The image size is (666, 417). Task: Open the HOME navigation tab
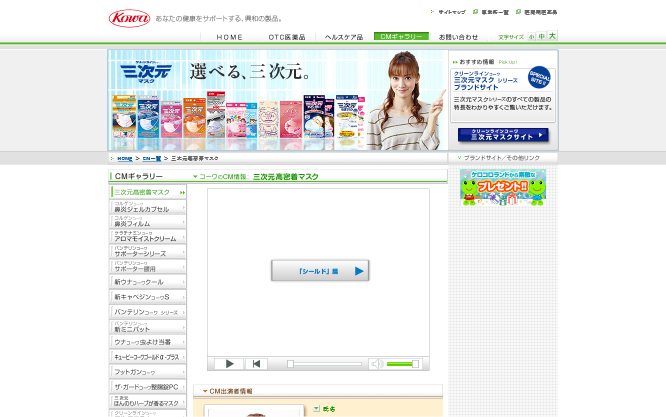[x=229, y=37]
